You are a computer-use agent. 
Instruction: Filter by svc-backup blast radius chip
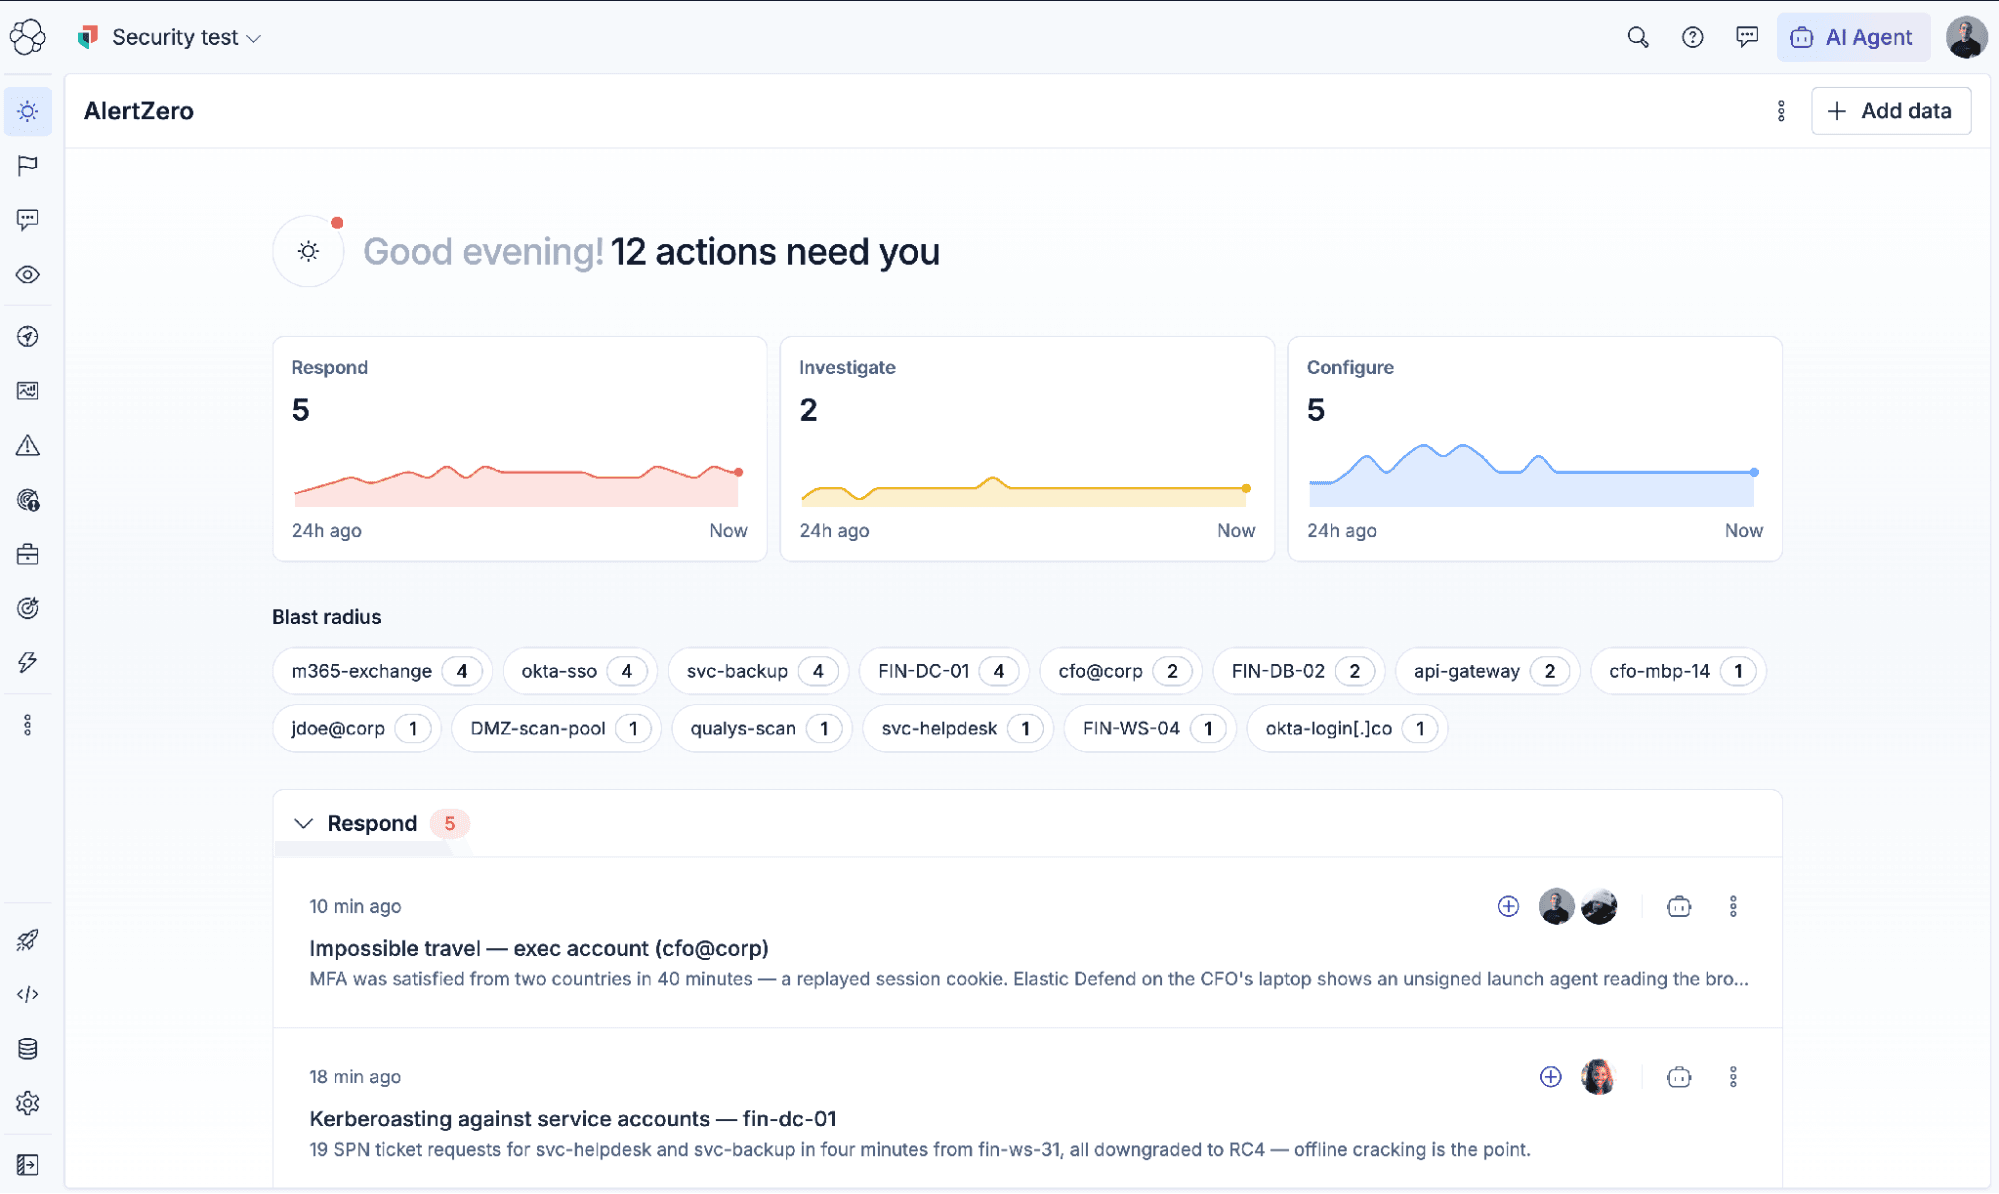(x=758, y=671)
